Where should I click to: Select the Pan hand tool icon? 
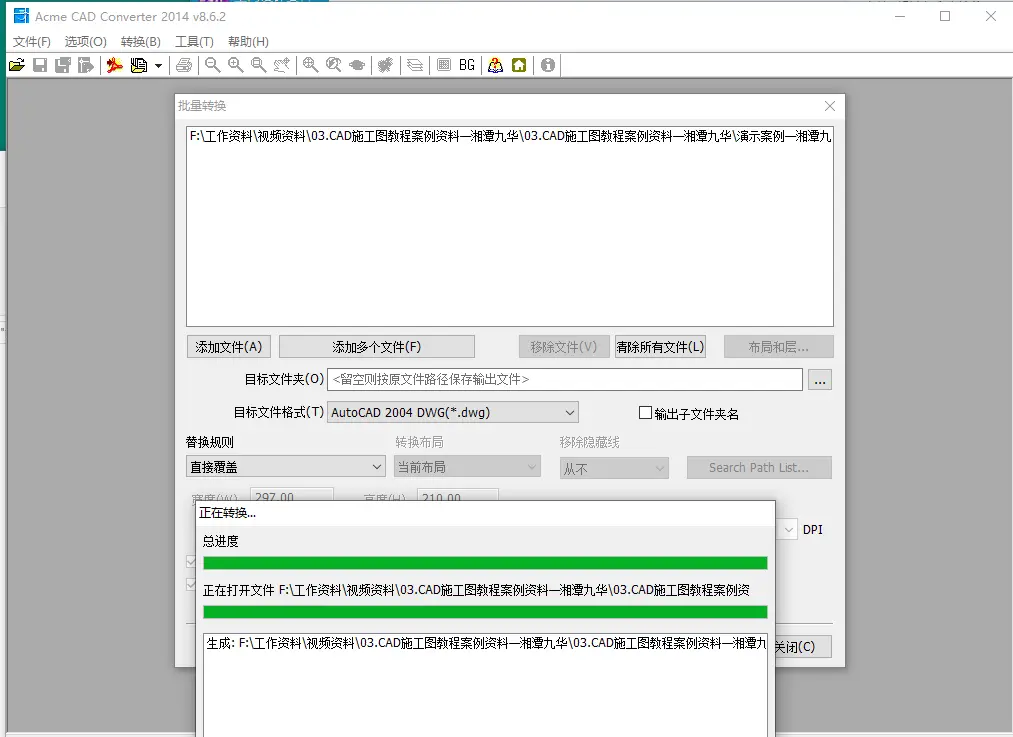[282, 65]
